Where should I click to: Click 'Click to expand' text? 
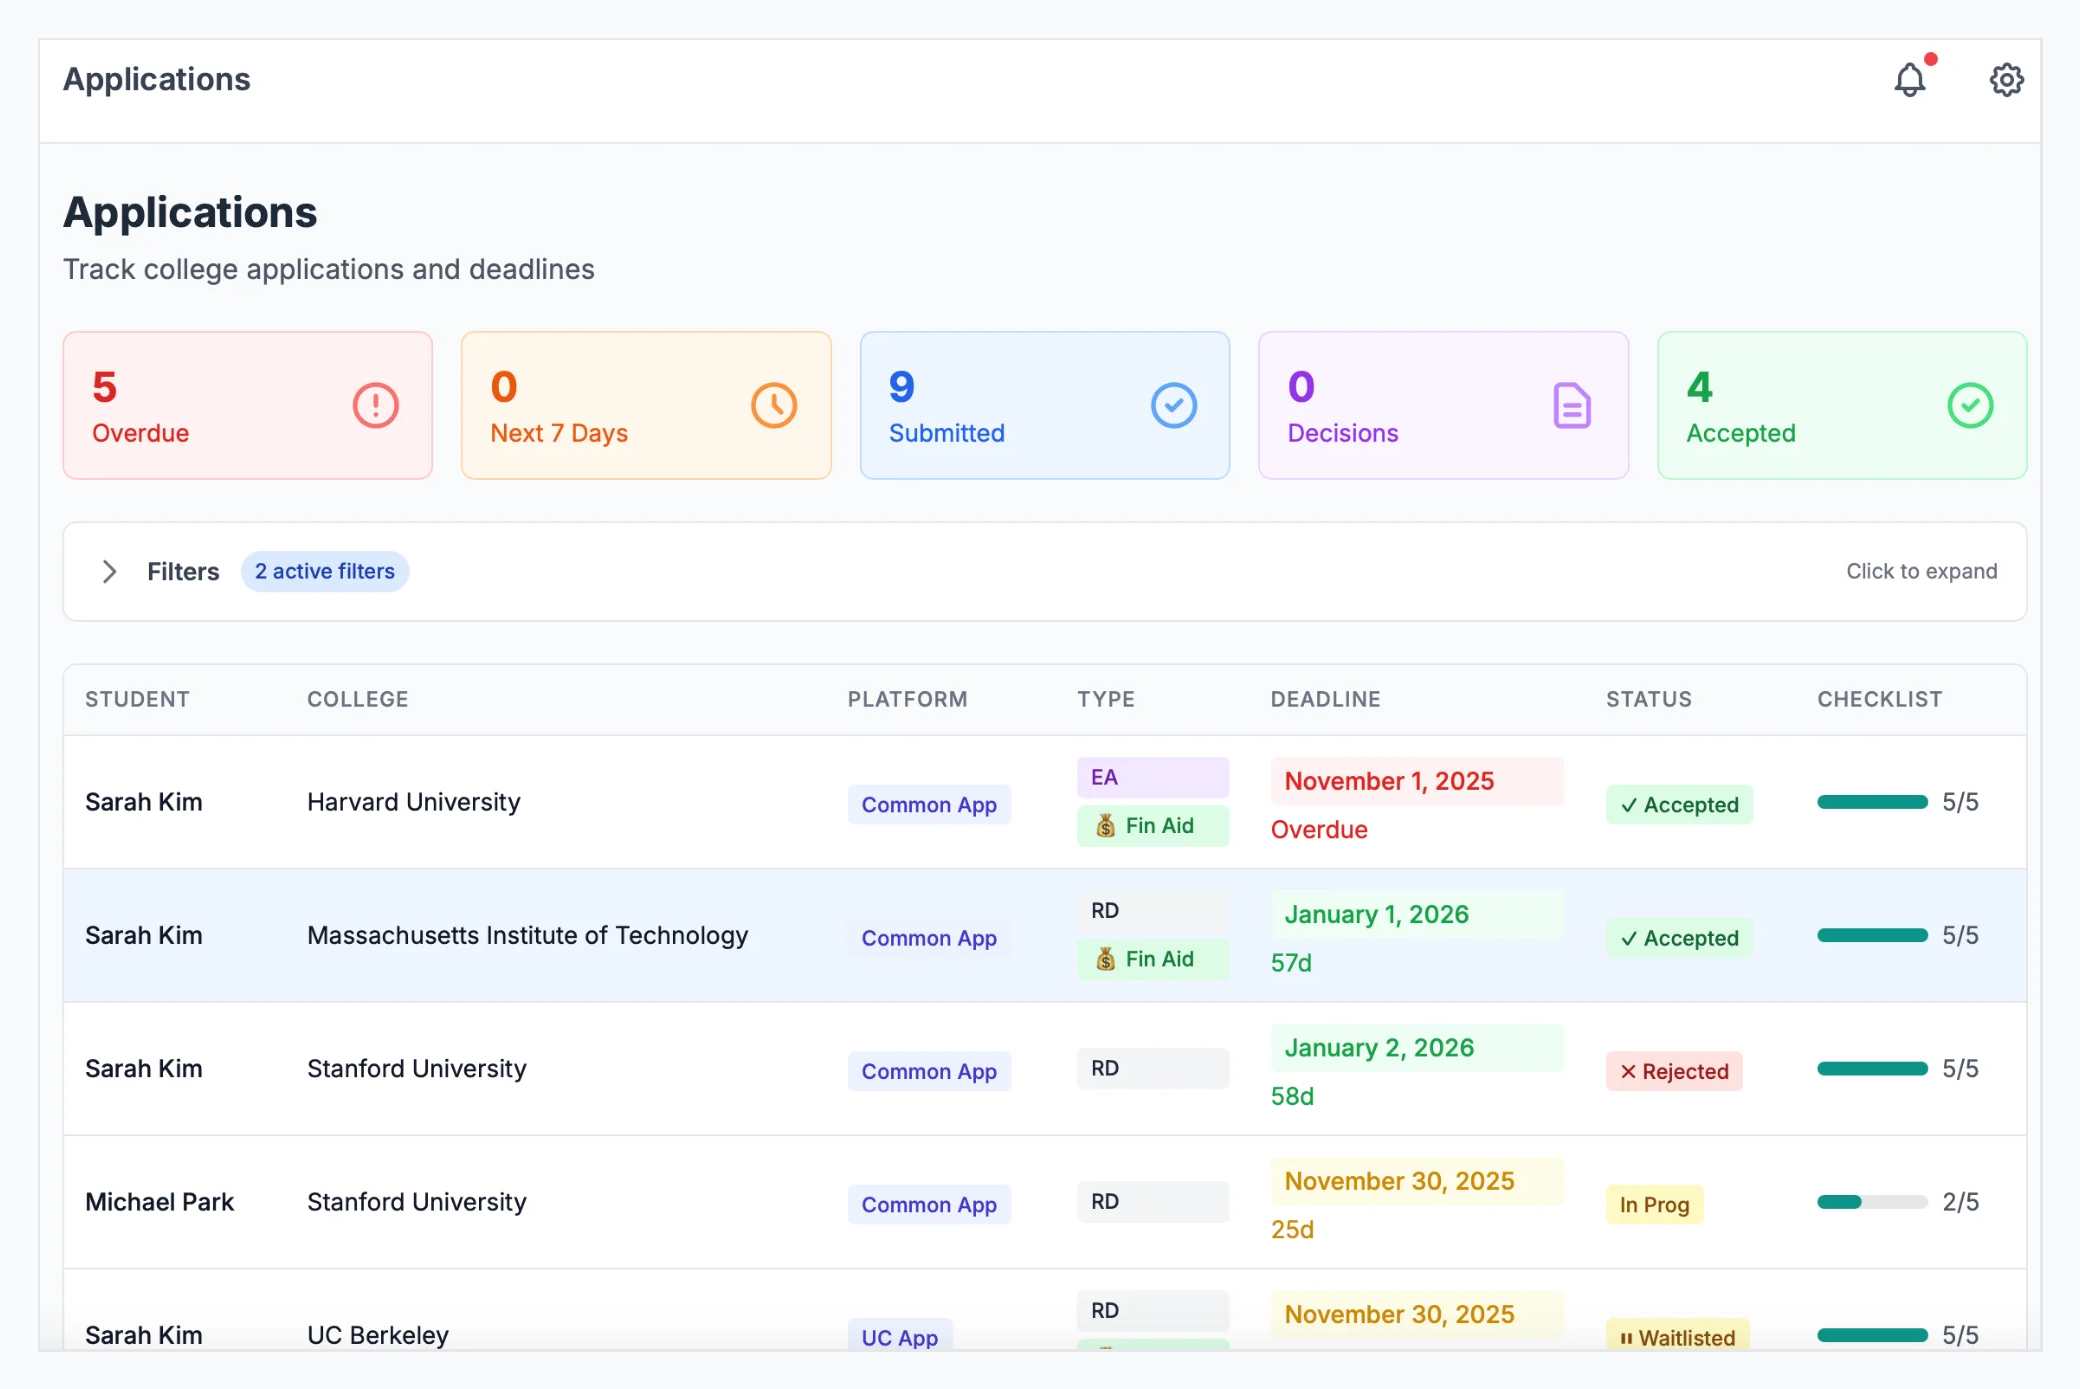(x=1921, y=571)
